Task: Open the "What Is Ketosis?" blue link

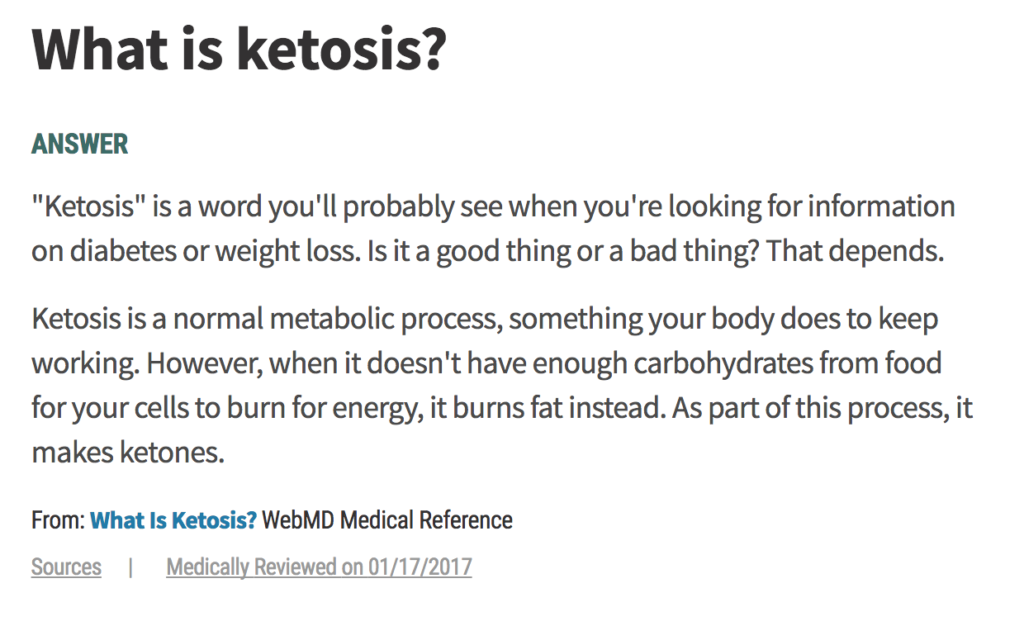Action: [173, 520]
